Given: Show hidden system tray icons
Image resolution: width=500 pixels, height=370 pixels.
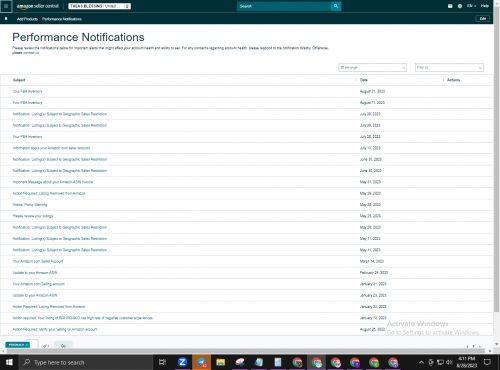Looking at the screenshot, I should coord(421,362).
